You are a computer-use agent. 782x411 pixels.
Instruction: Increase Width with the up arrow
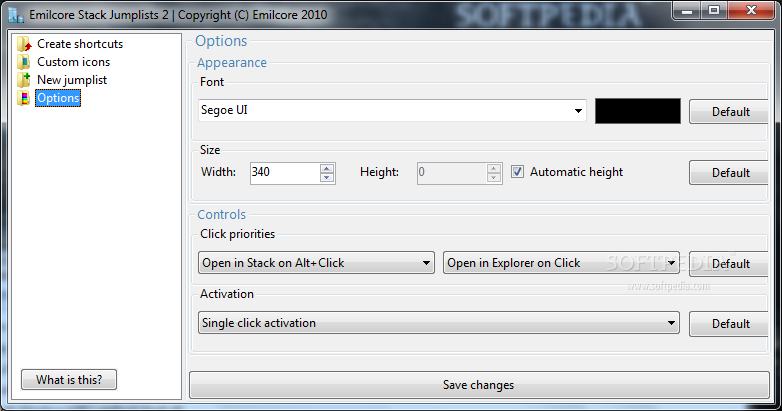[327, 169]
